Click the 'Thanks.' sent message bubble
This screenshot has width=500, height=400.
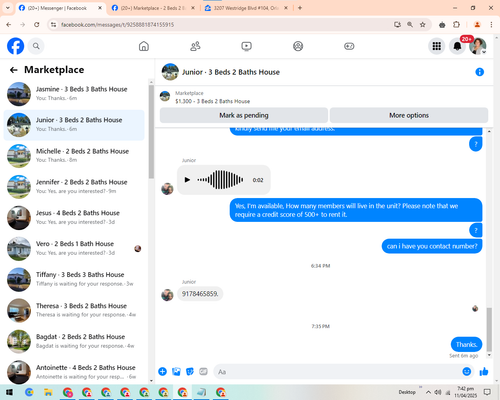[466, 344]
